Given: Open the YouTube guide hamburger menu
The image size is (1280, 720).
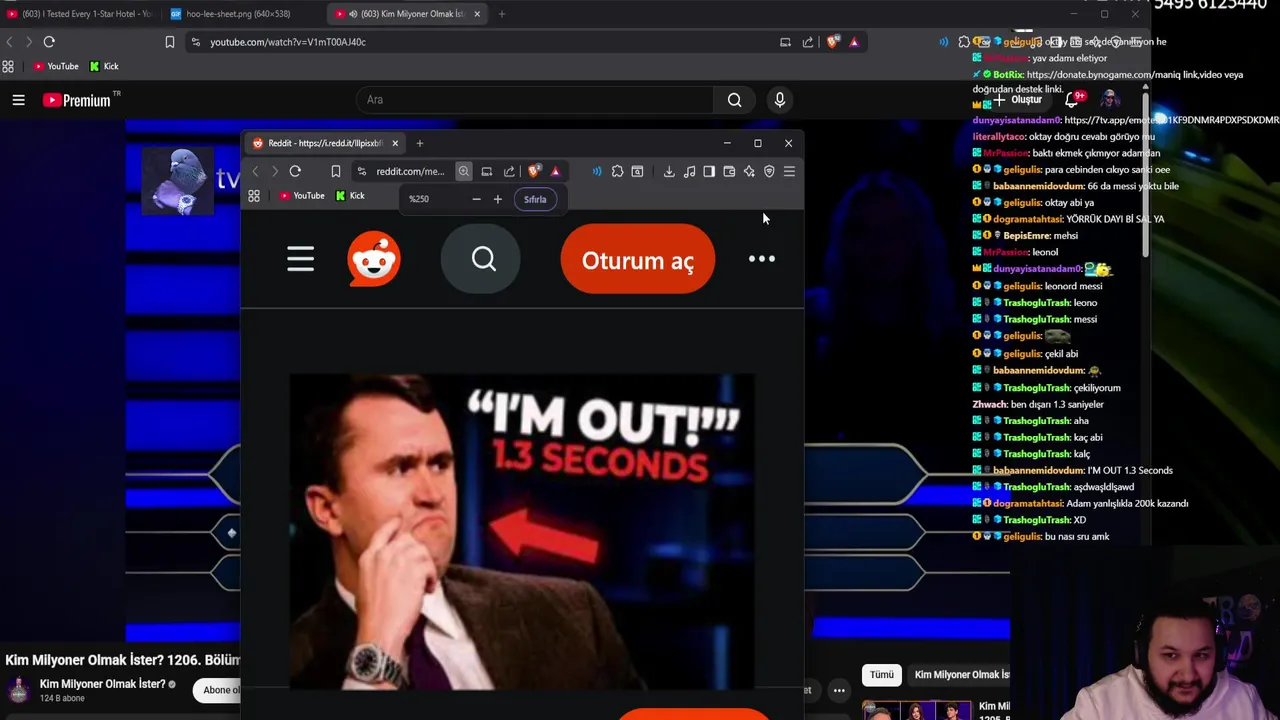Looking at the screenshot, I should coord(18,100).
